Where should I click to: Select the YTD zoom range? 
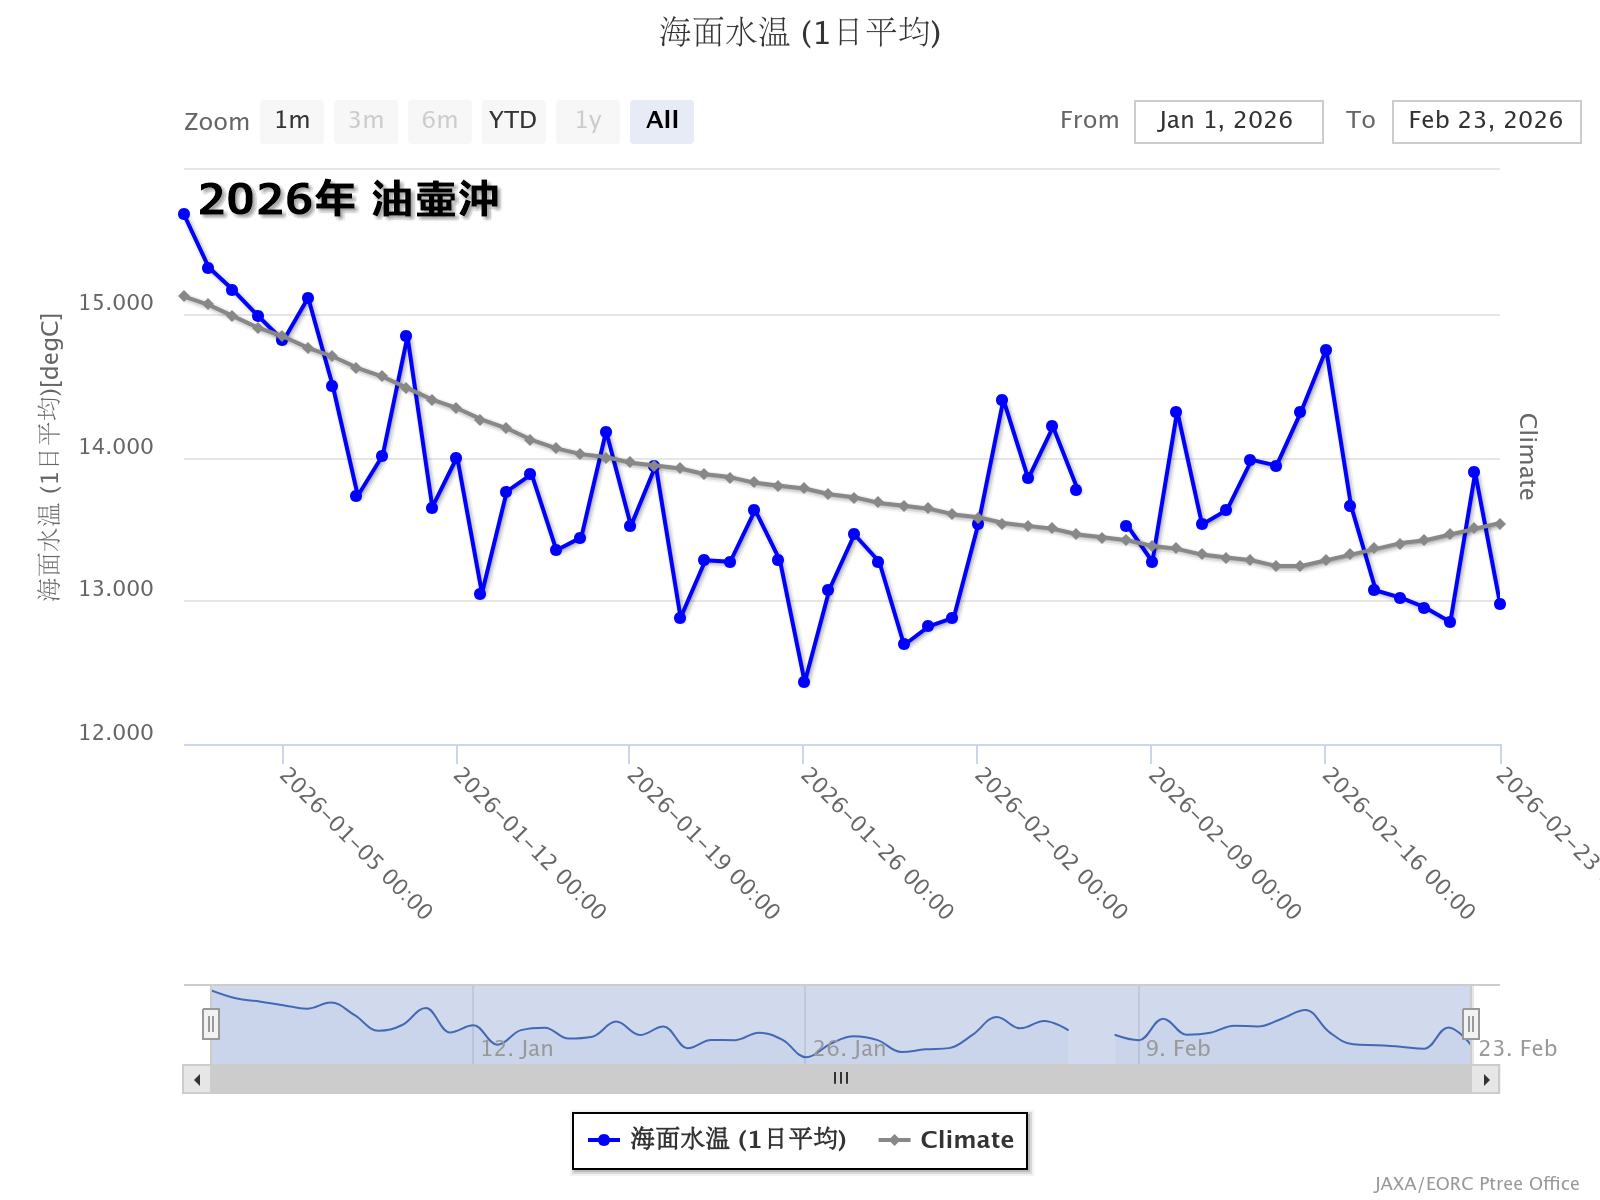(x=513, y=121)
